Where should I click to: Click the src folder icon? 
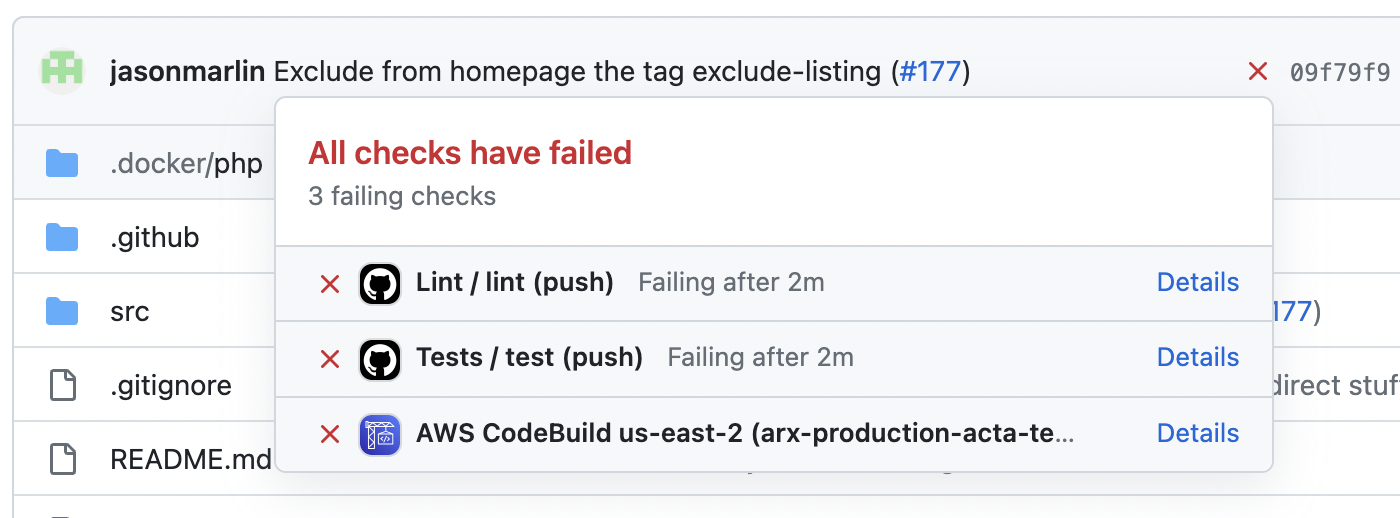coord(62,311)
